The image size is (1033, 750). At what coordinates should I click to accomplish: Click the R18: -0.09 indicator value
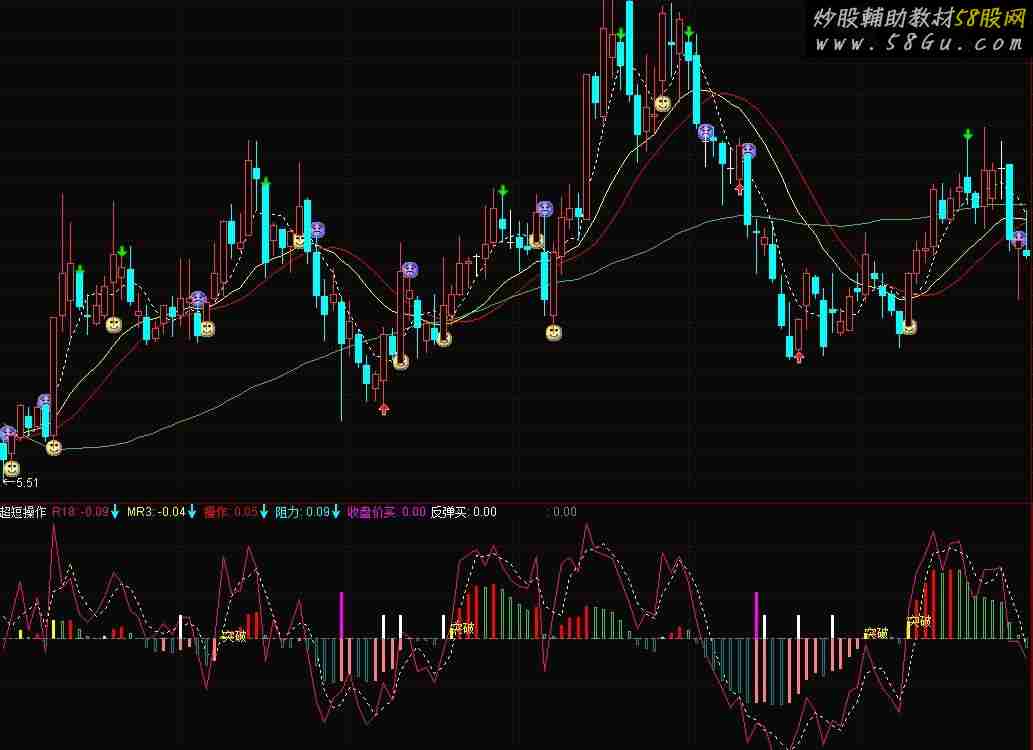coord(80,511)
